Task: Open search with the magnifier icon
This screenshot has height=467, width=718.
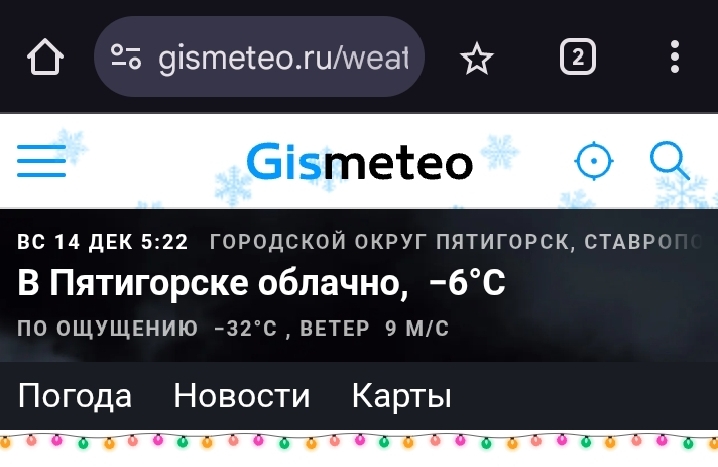Action: click(670, 161)
